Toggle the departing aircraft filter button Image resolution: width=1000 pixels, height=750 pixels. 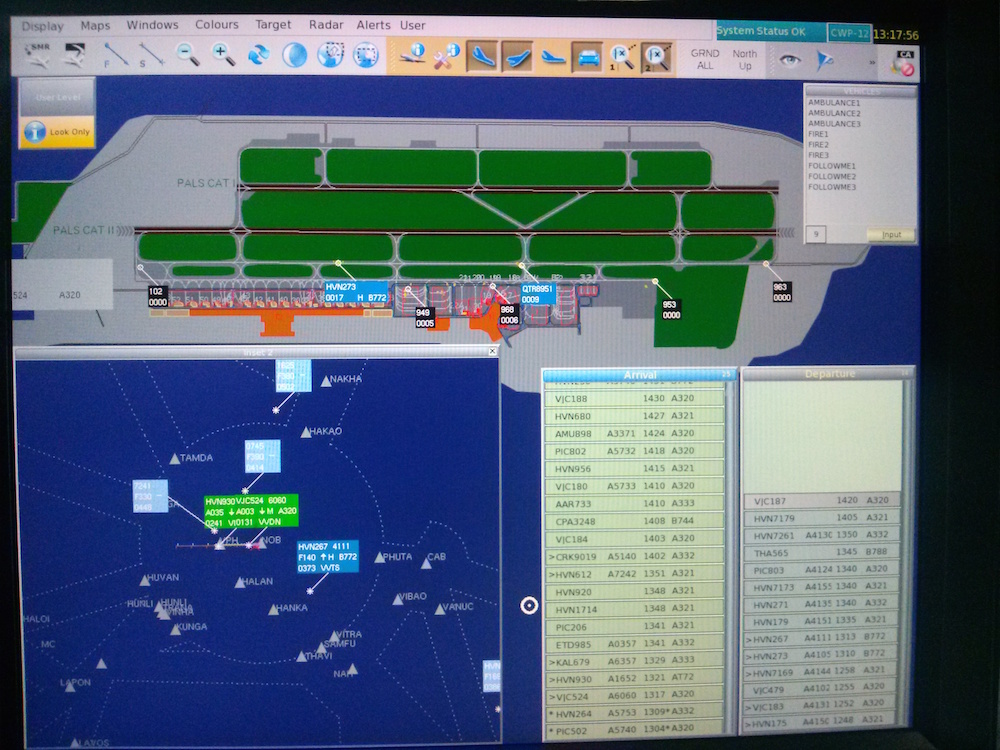(517, 56)
